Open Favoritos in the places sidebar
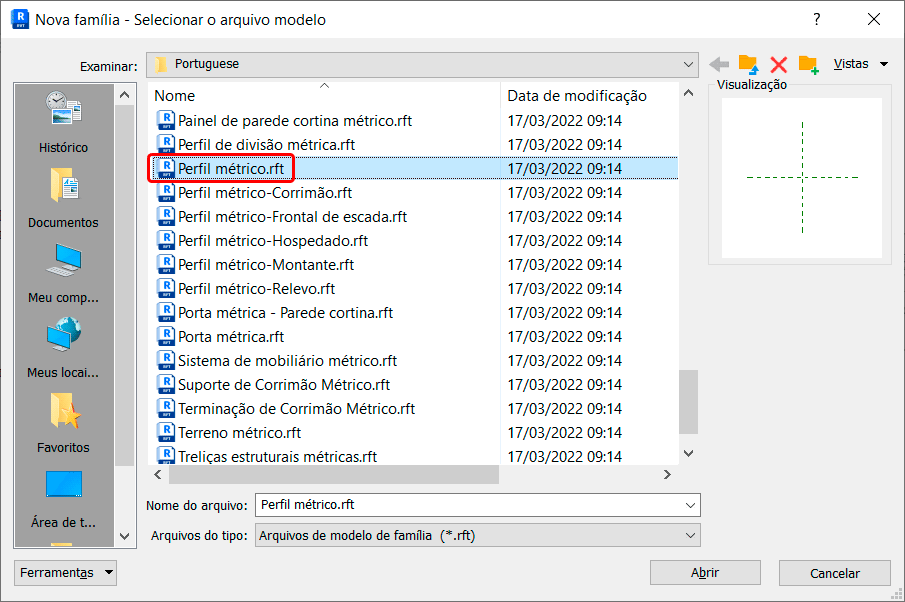 tap(63, 422)
